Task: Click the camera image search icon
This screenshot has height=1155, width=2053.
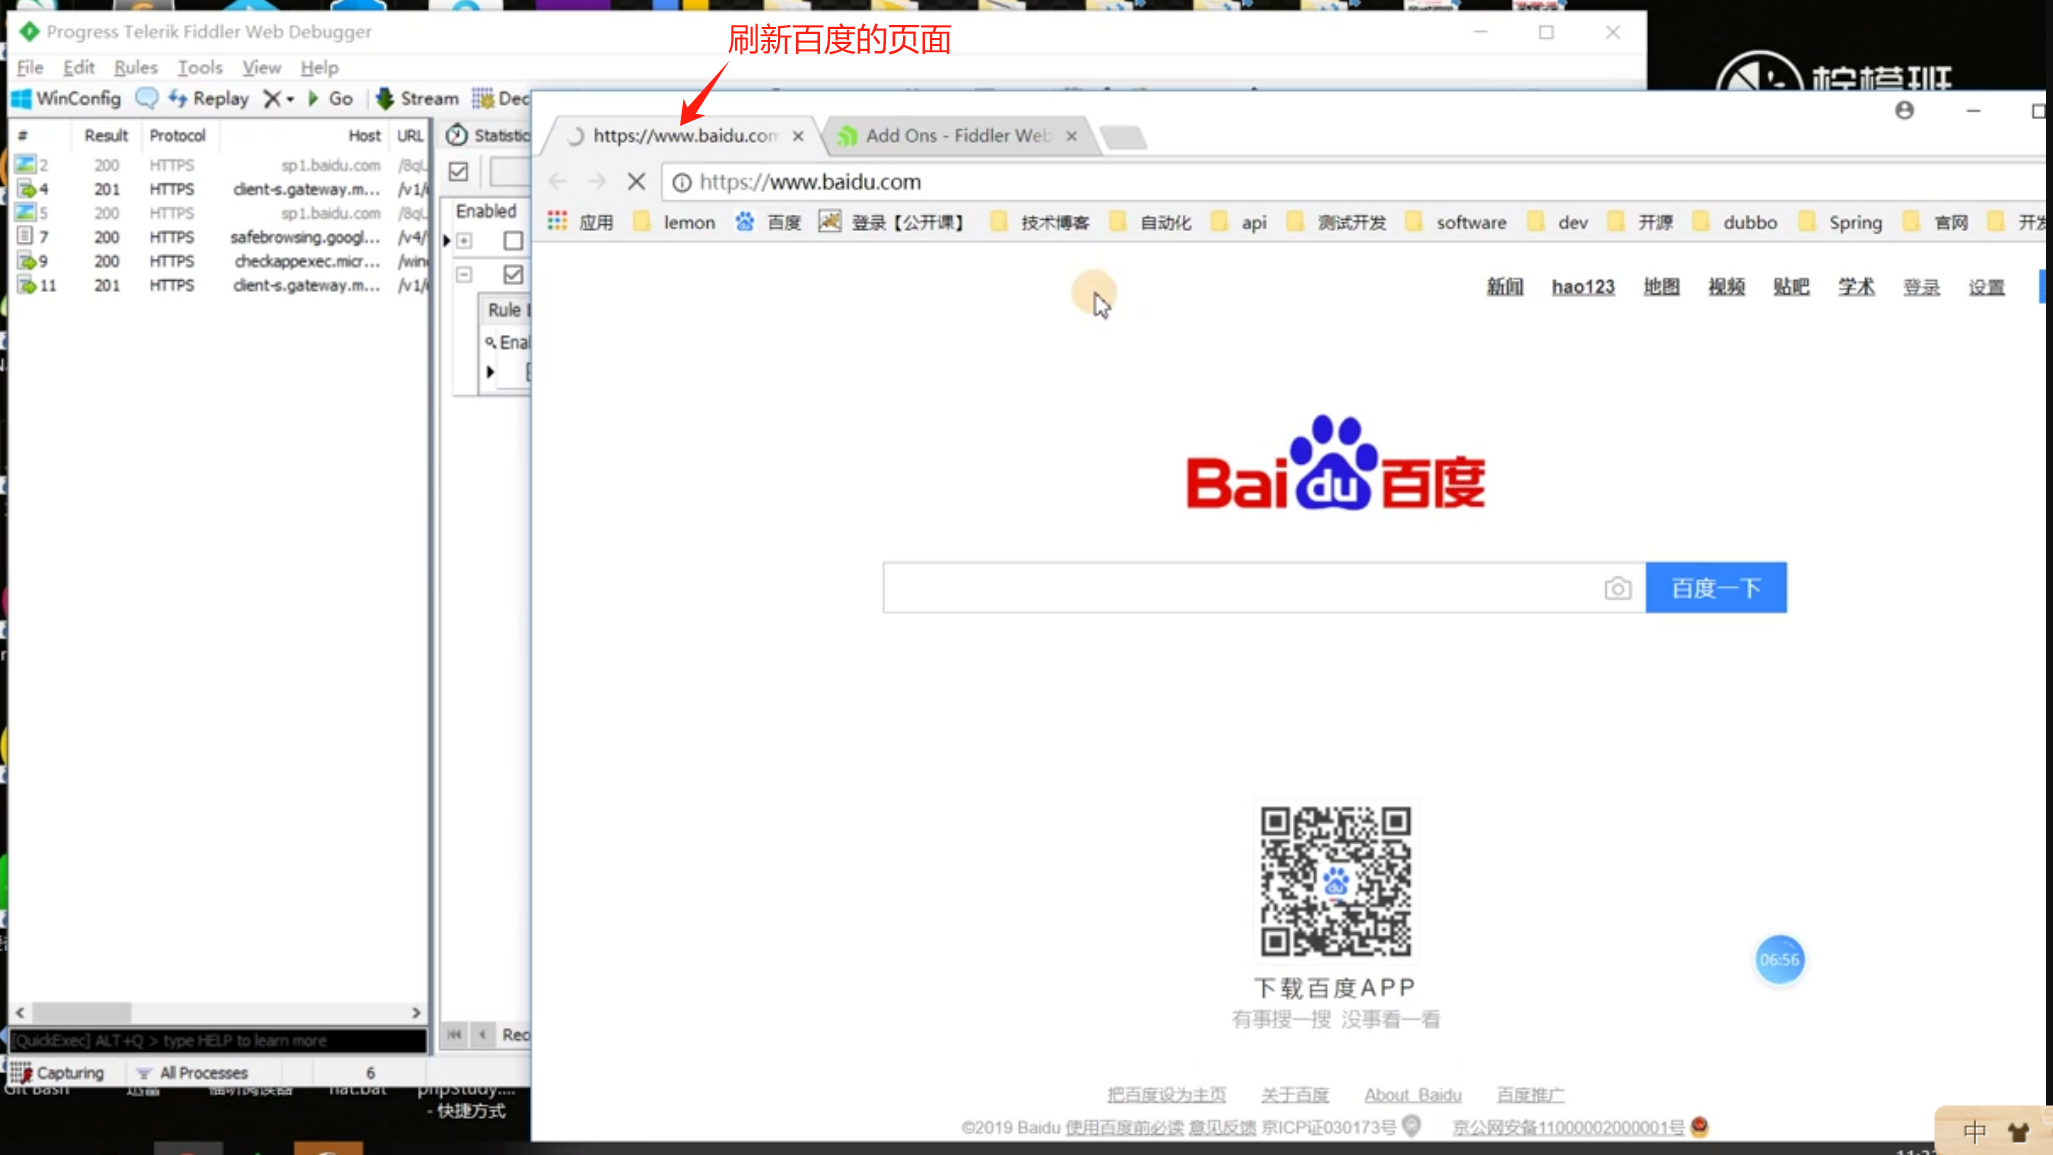Action: (x=1617, y=588)
